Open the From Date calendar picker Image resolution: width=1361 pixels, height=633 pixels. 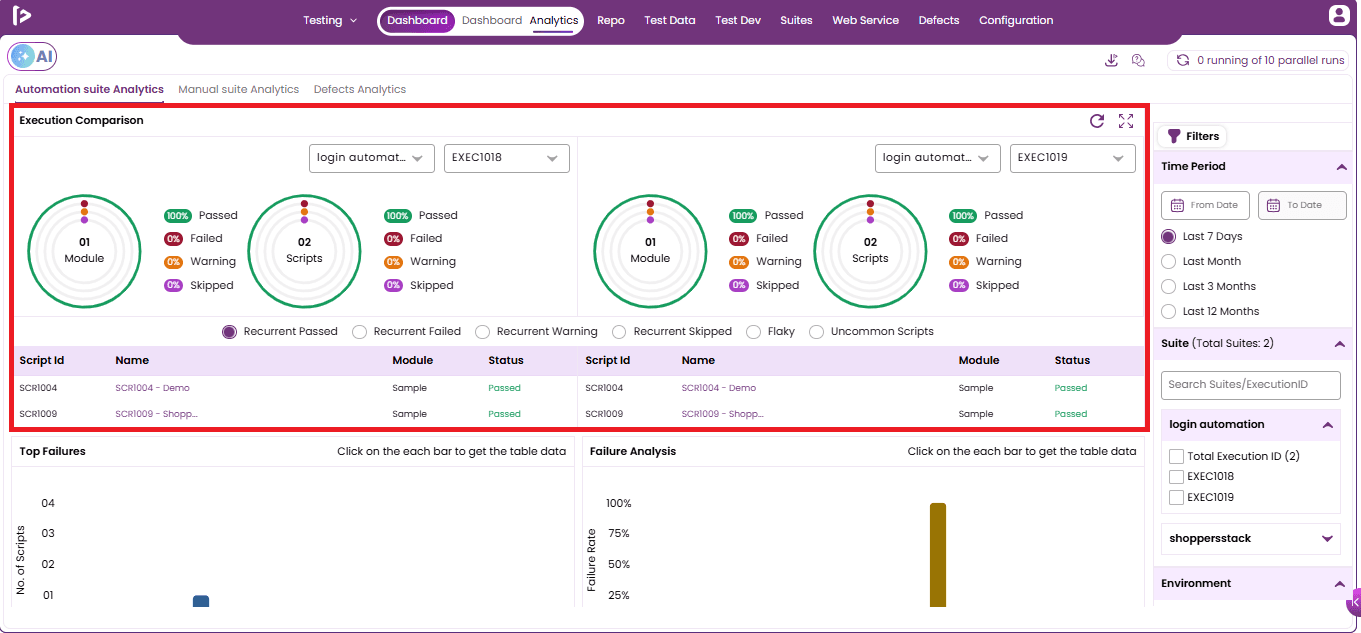coord(1205,205)
